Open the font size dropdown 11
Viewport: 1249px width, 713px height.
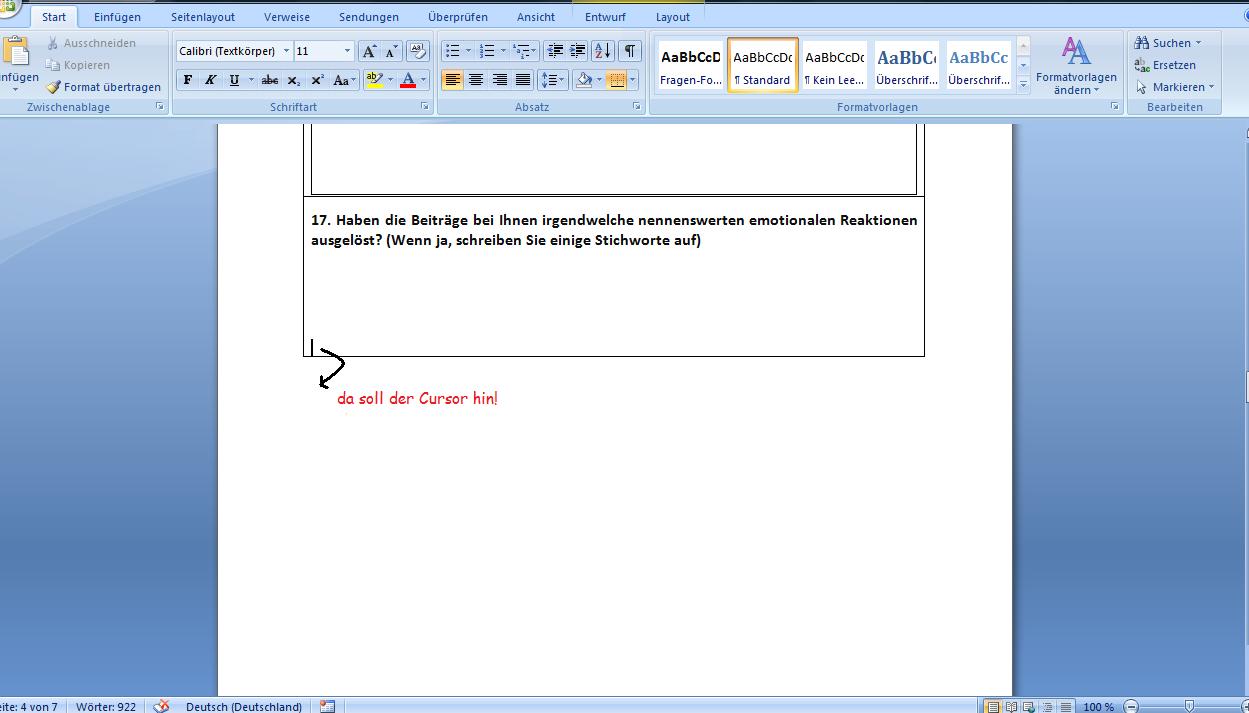(347, 51)
